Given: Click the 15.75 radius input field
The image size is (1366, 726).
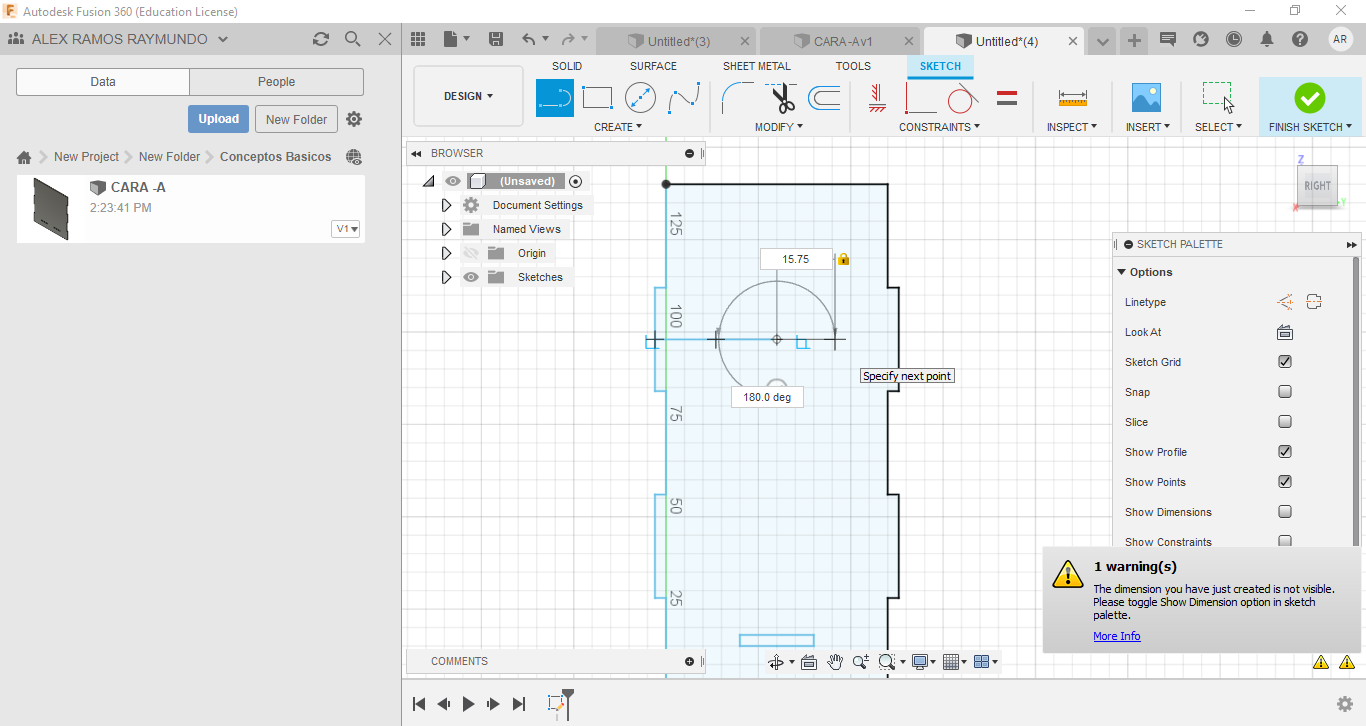Looking at the screenshot, I should click(796, 259).
